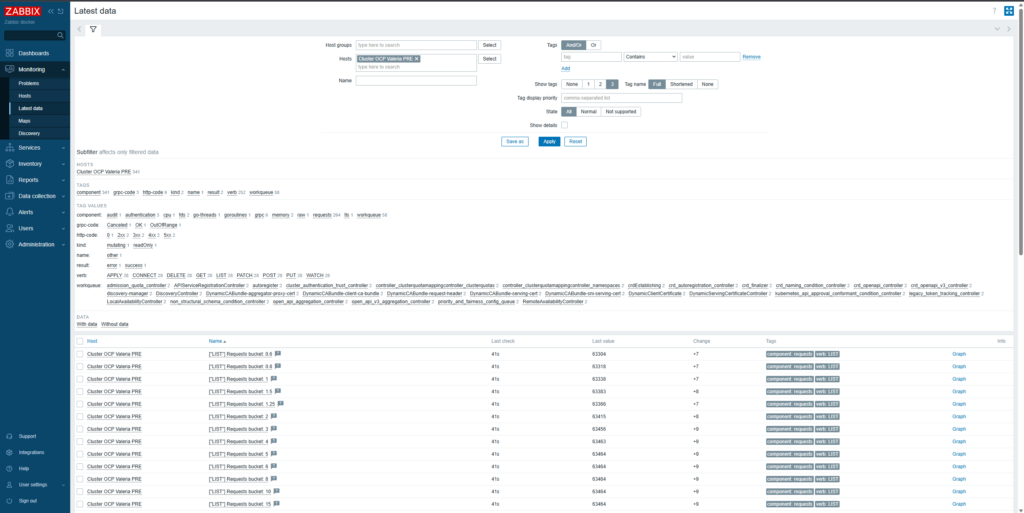Tick the select-all checkbox in table header
This screenshot has width=1024, height=513.
(80, 341)
